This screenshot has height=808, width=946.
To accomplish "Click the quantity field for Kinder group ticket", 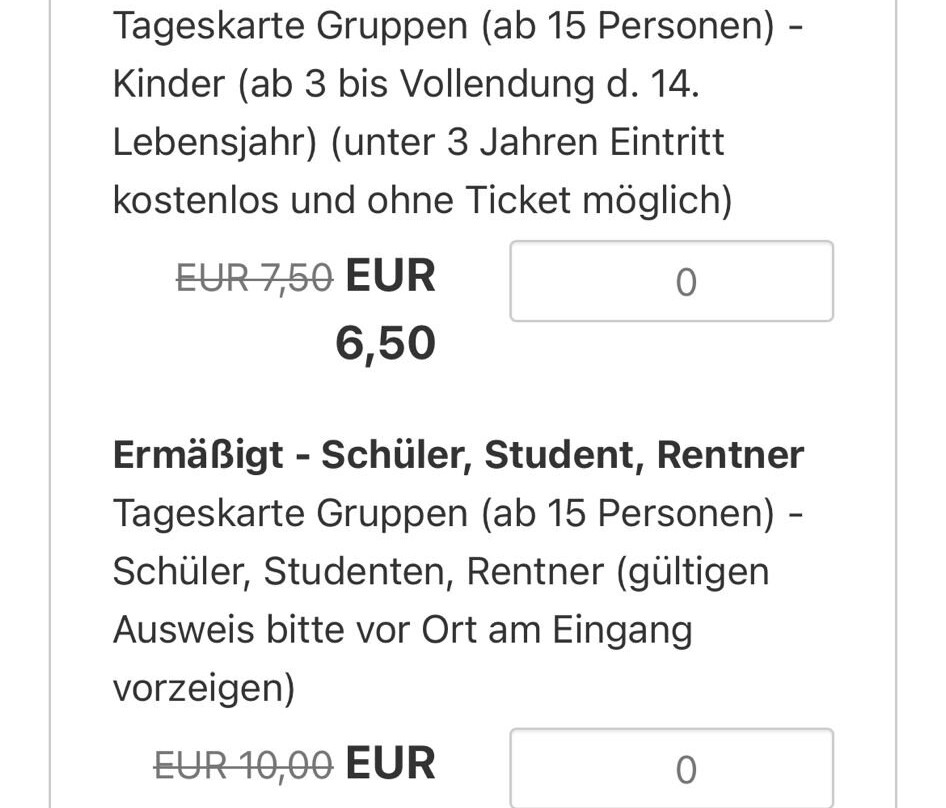I will pos(671,281).
